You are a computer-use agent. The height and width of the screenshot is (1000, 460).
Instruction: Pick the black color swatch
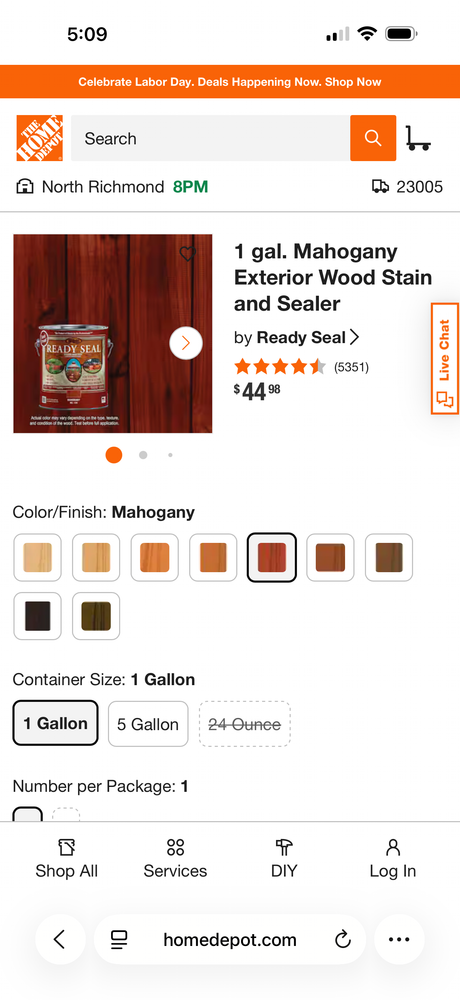(38, 616)
